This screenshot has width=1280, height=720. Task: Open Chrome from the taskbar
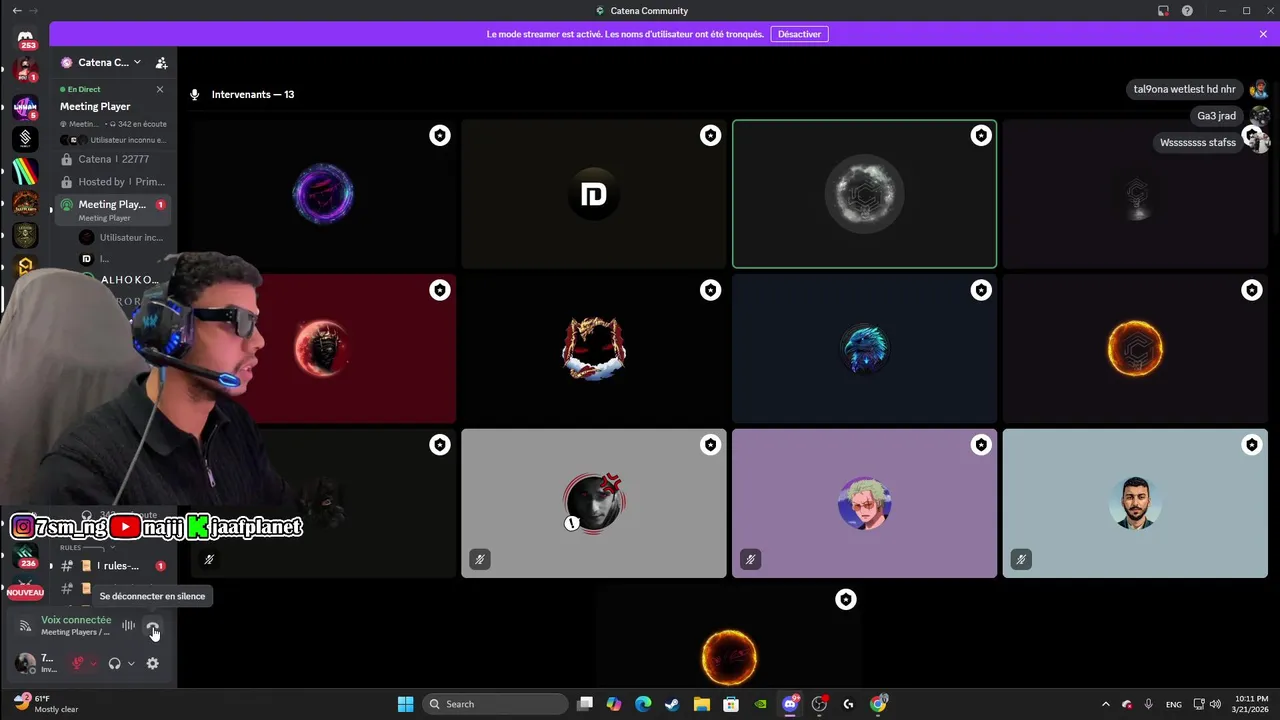tap(878, 704)
